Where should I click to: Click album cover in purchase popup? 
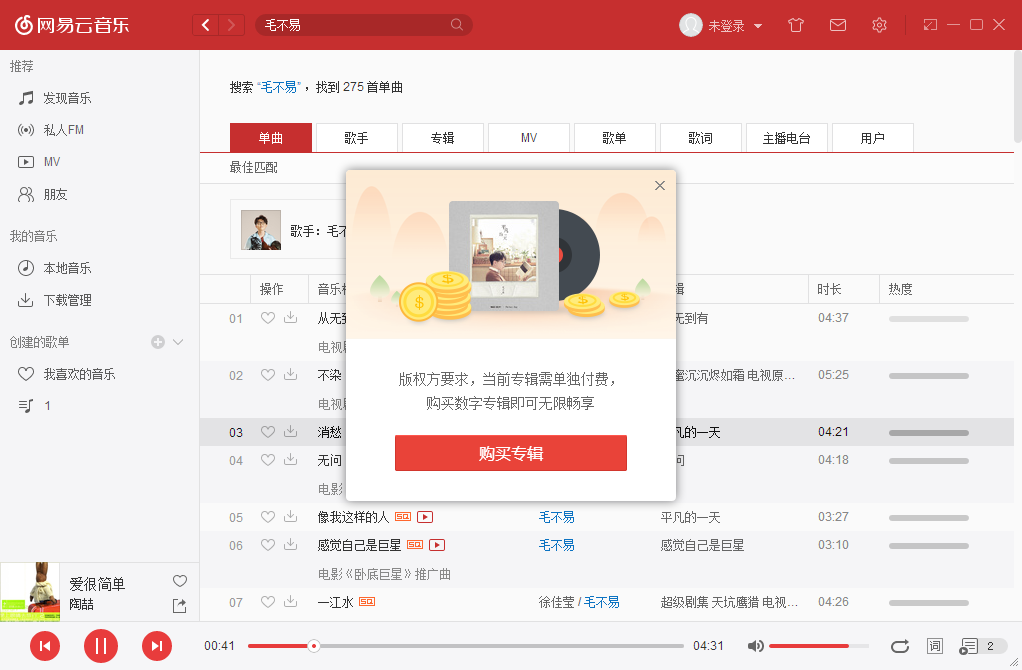point(504,255)
